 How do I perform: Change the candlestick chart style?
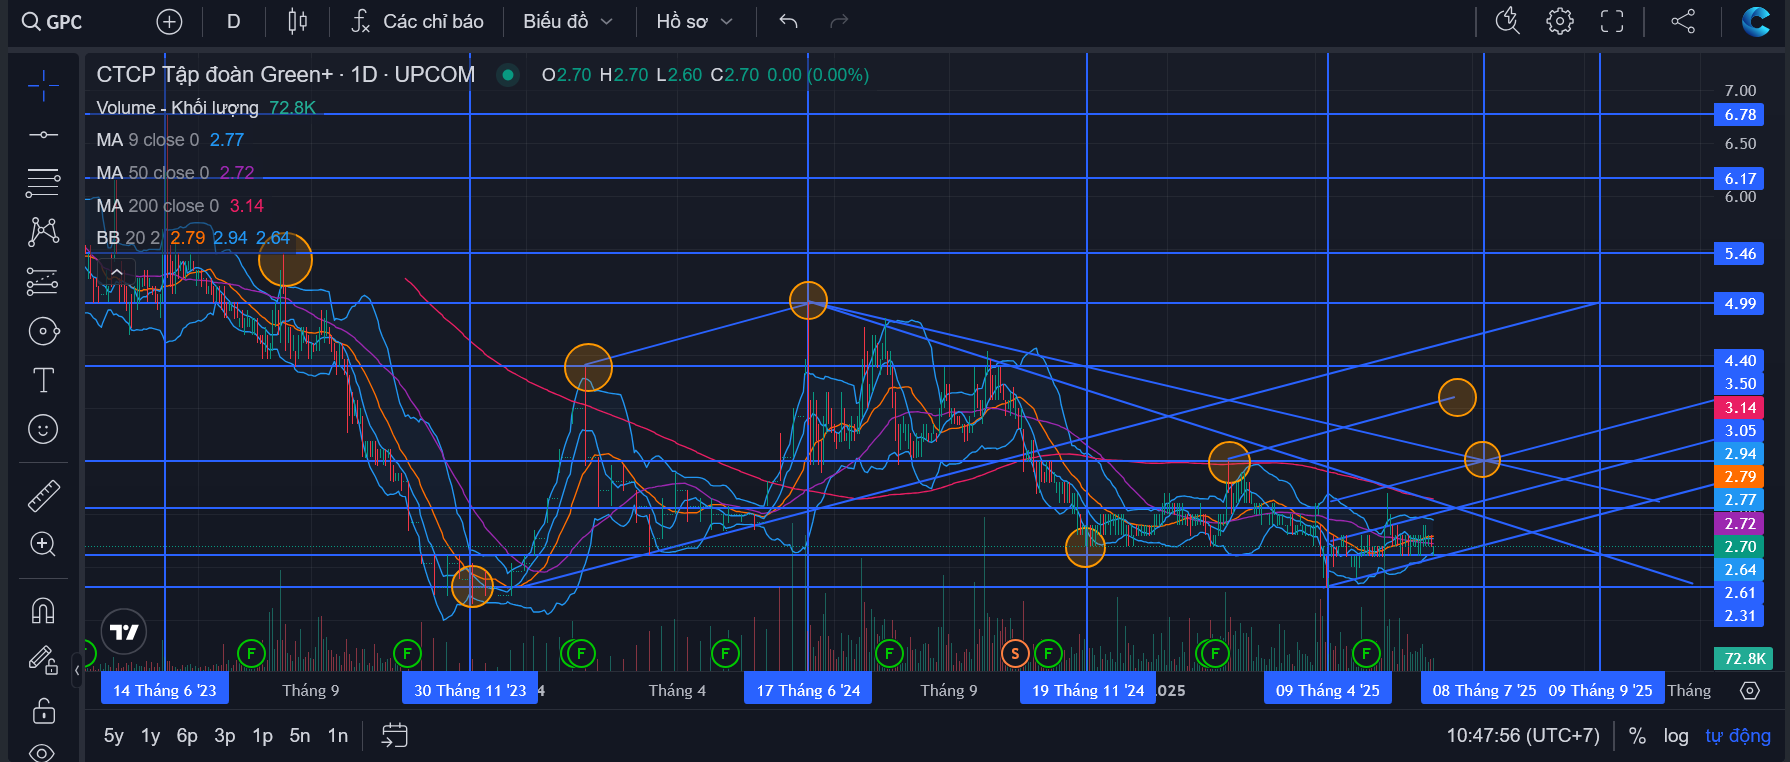point(297,21)
